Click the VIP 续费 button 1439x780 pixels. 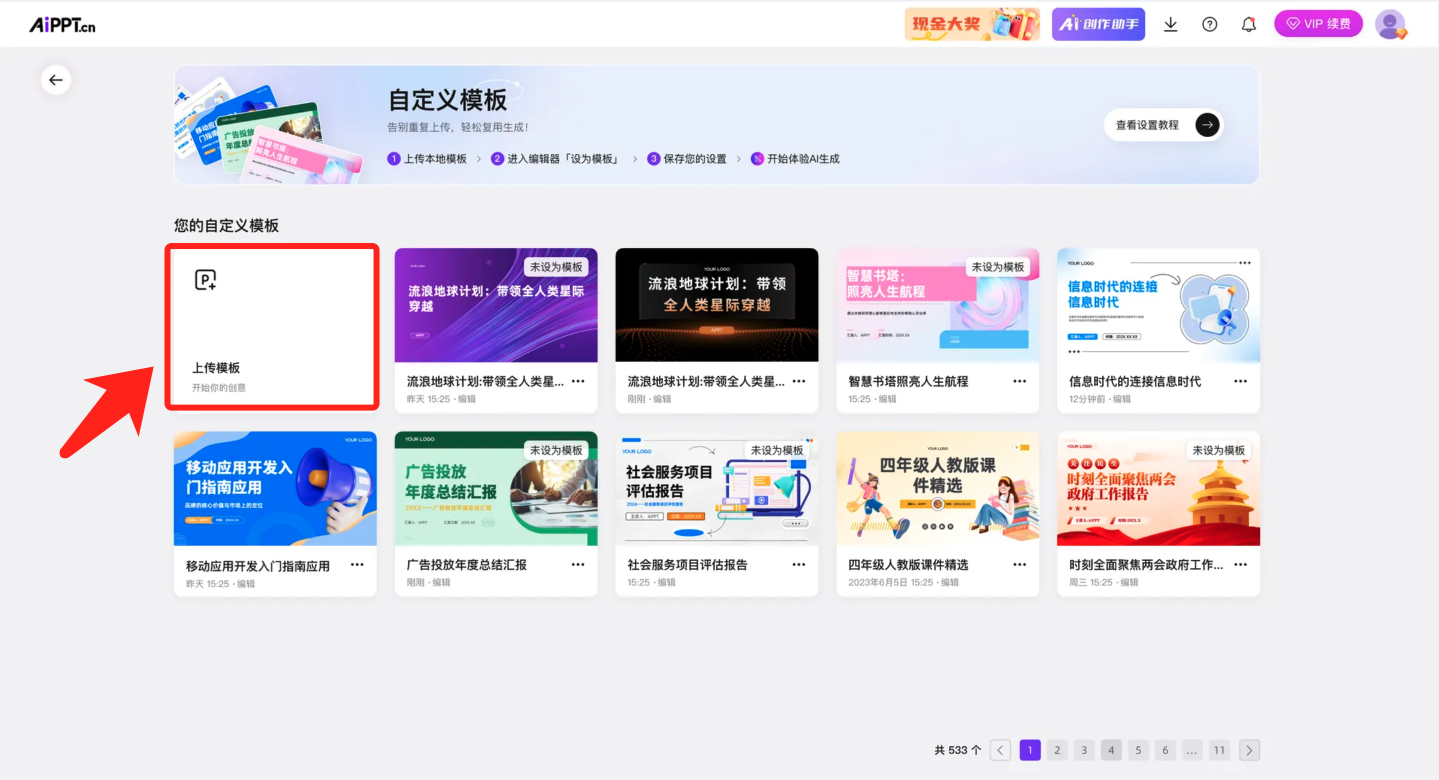coord(1318,24)
